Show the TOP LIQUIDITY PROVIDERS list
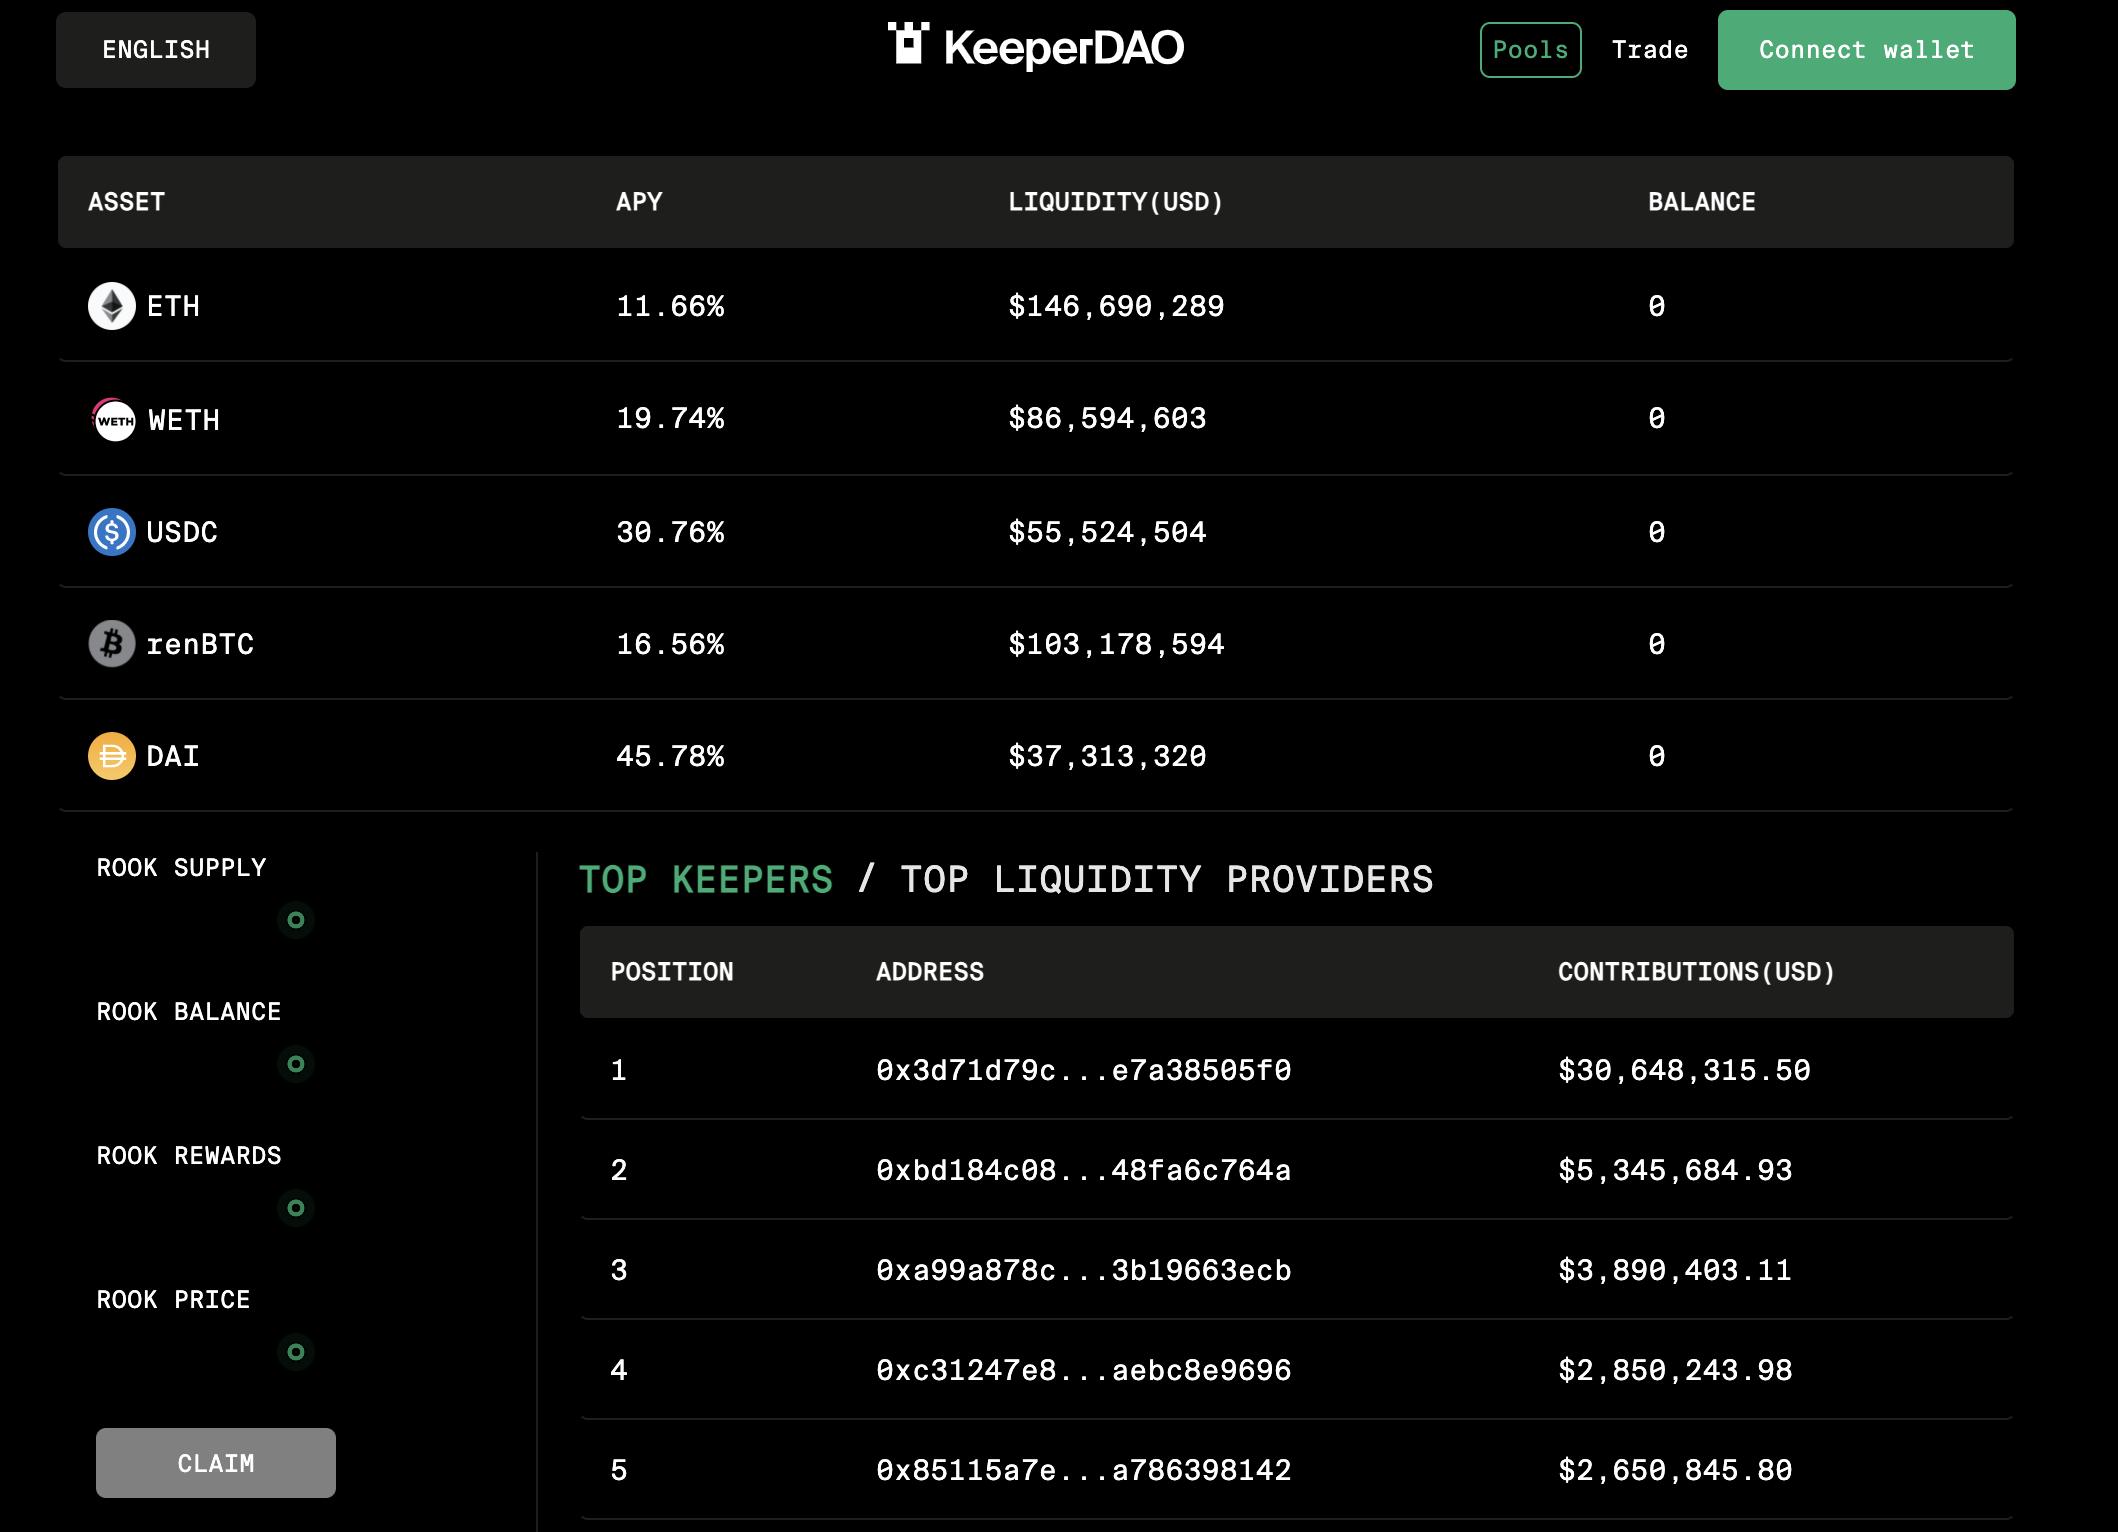Image resolution: width=2118 pixels, height=1532 pixels. click(x=1166, y=880)
